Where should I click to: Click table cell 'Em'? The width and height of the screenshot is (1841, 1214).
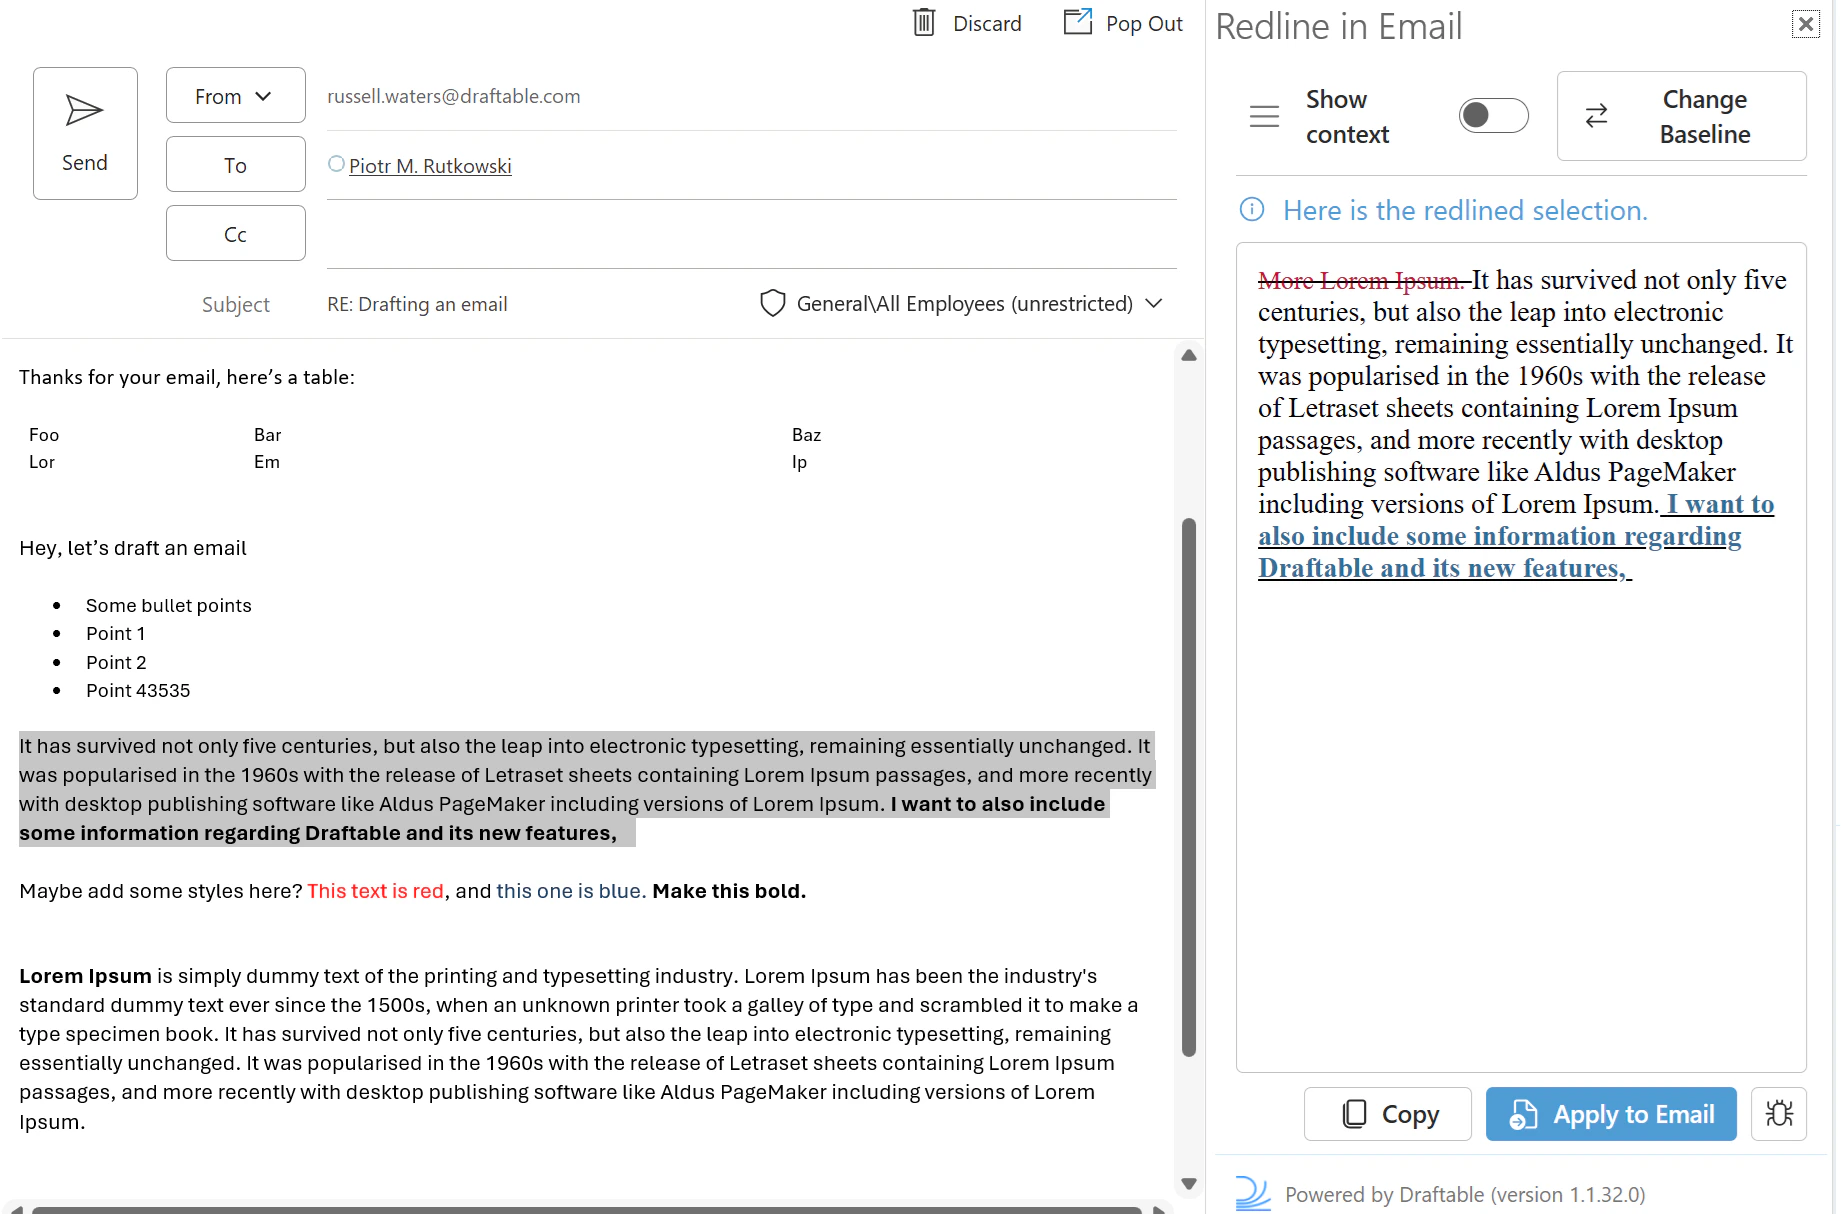(x=267, y=462)
